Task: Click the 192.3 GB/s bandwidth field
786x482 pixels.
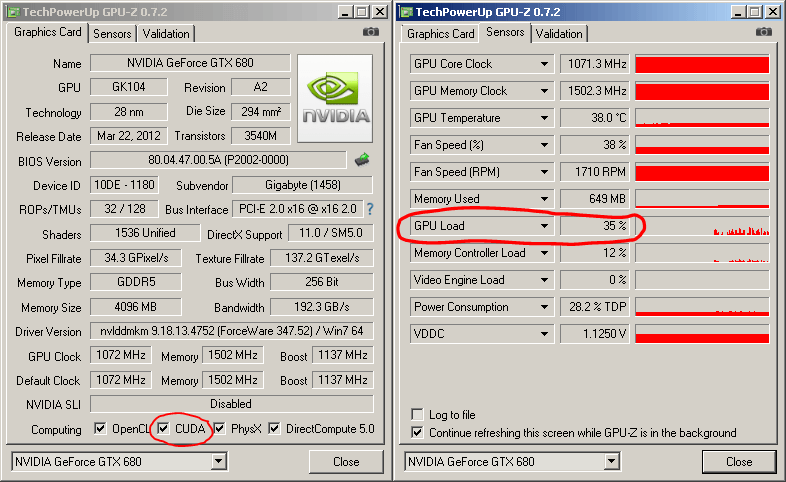Action: coord(322,307)
